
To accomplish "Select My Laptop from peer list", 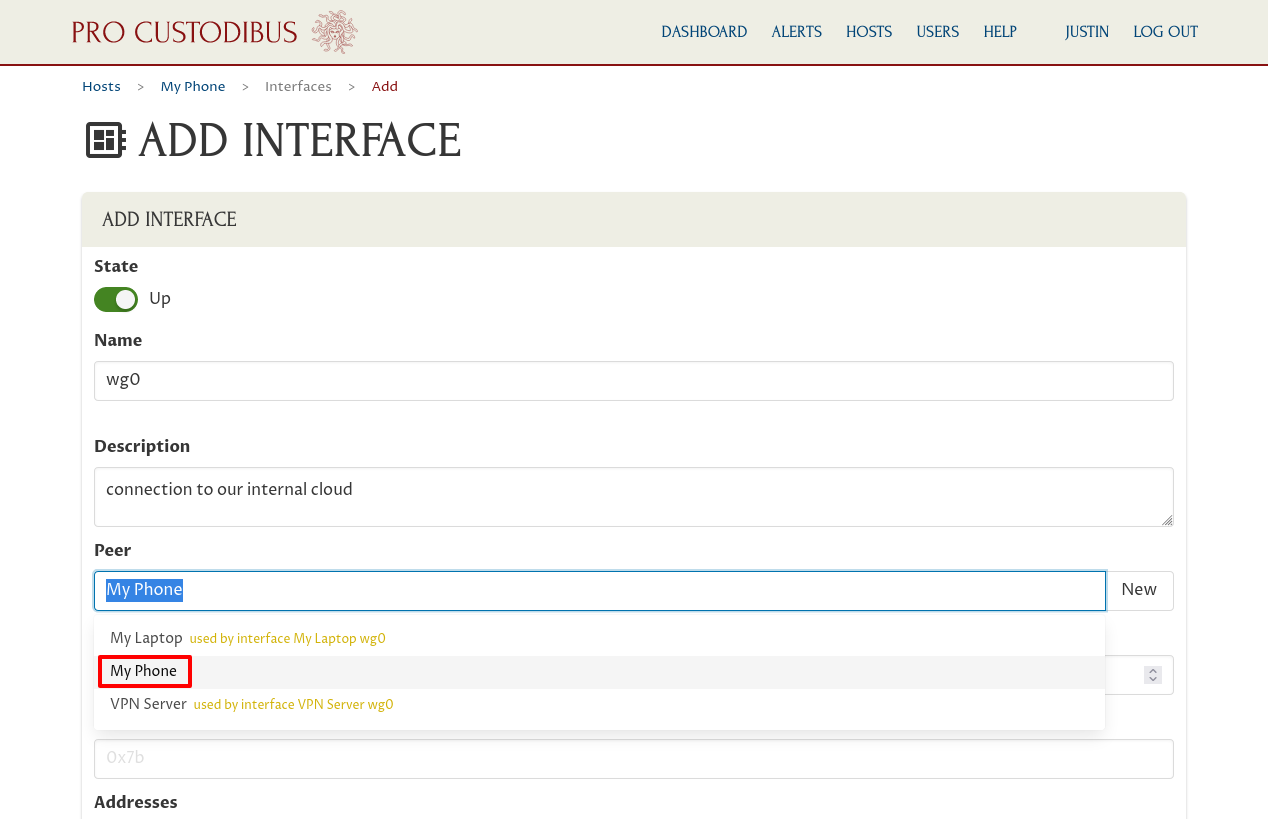I will [600, 639].
